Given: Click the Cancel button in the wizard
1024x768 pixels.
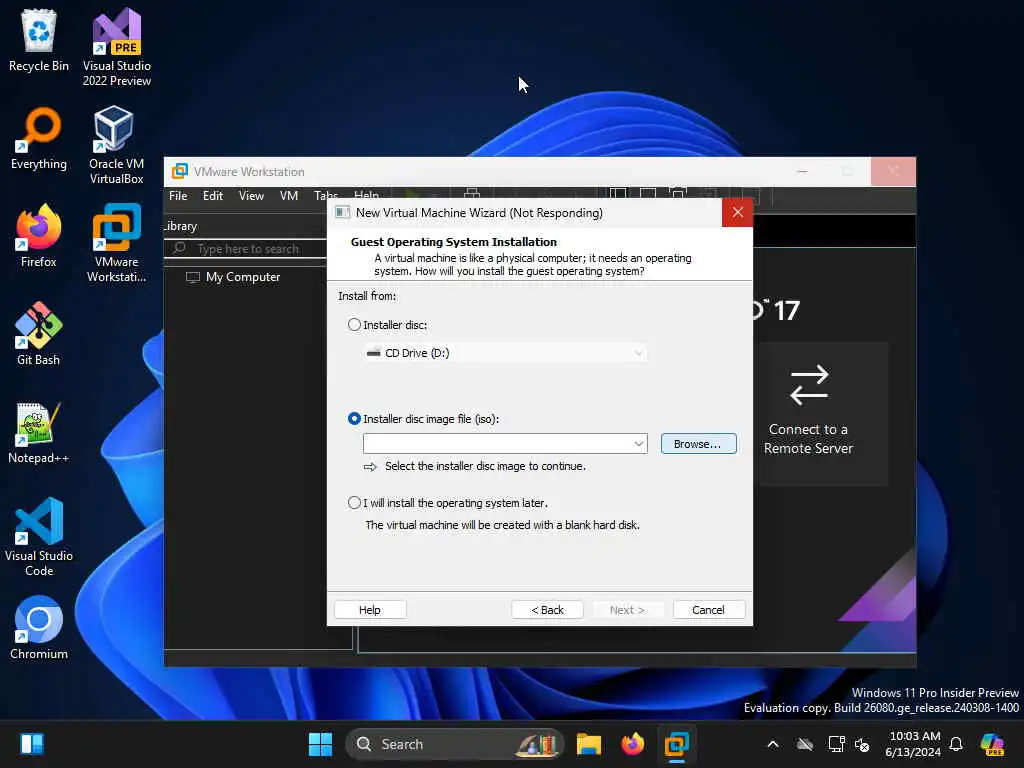Looking at the screenshot, I should click(709, 610).
